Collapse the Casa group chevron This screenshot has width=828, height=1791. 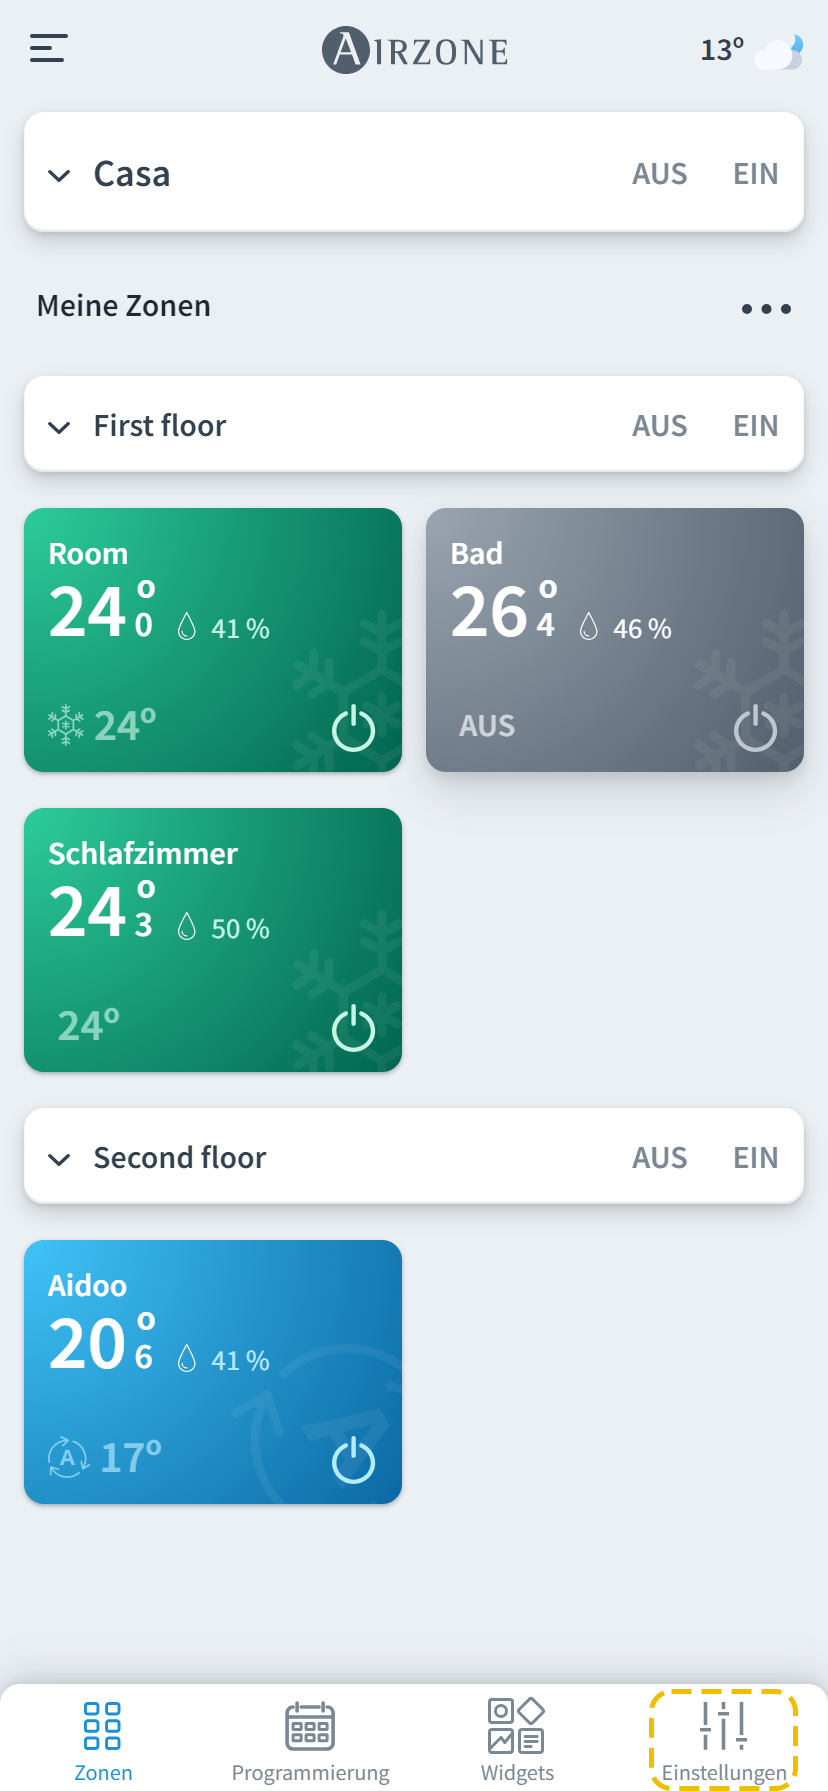pyautogui.click(x=60, y=176)
